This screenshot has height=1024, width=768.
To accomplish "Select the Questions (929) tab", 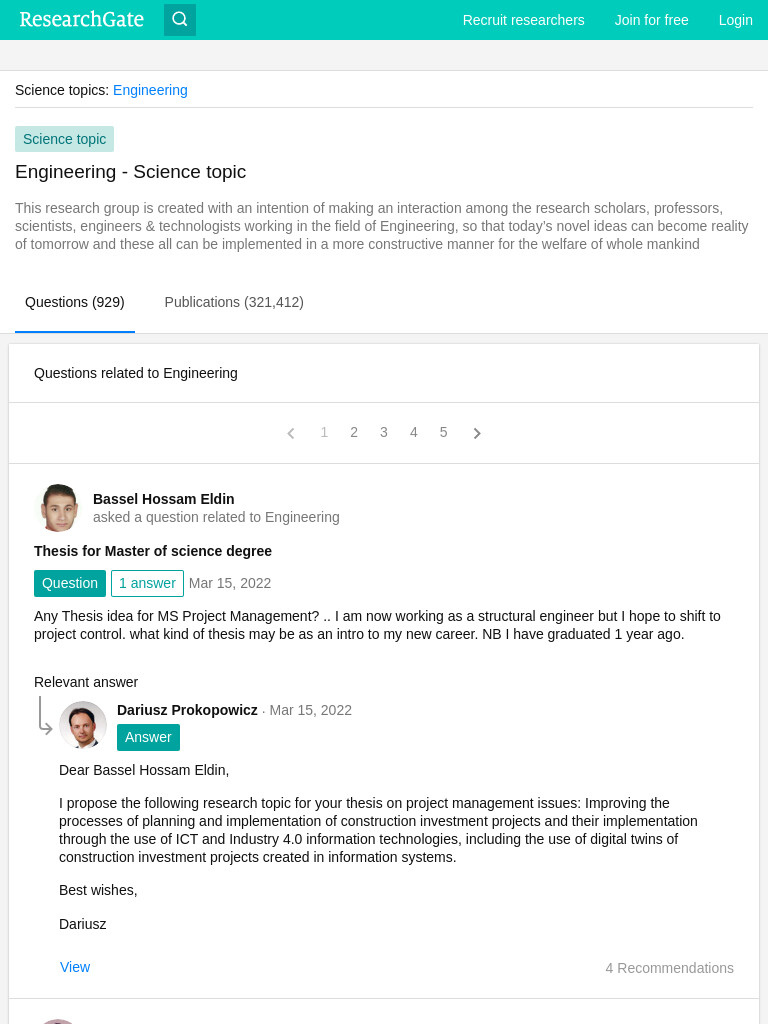I will (x=74, y=302).
